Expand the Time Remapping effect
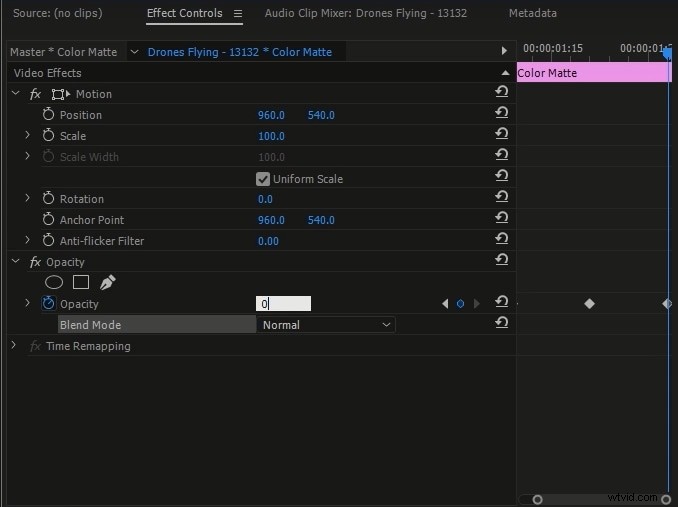The image size is (678, 507). [x=13, y=345]
